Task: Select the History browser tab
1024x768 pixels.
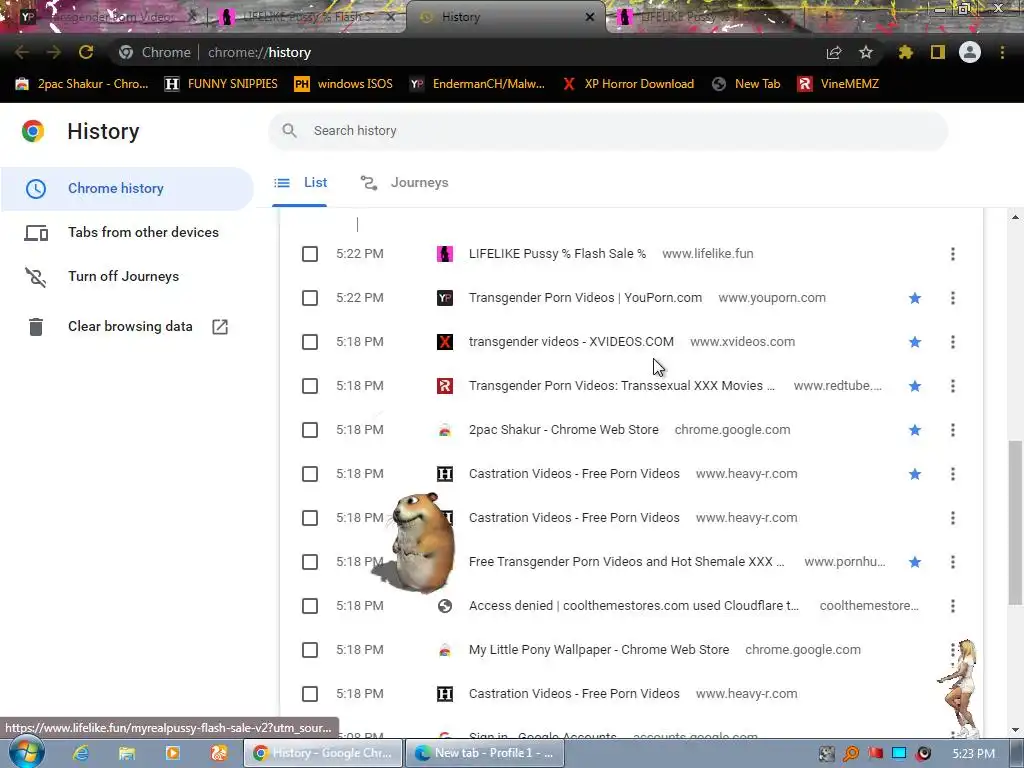Action: tap(506, 18)
